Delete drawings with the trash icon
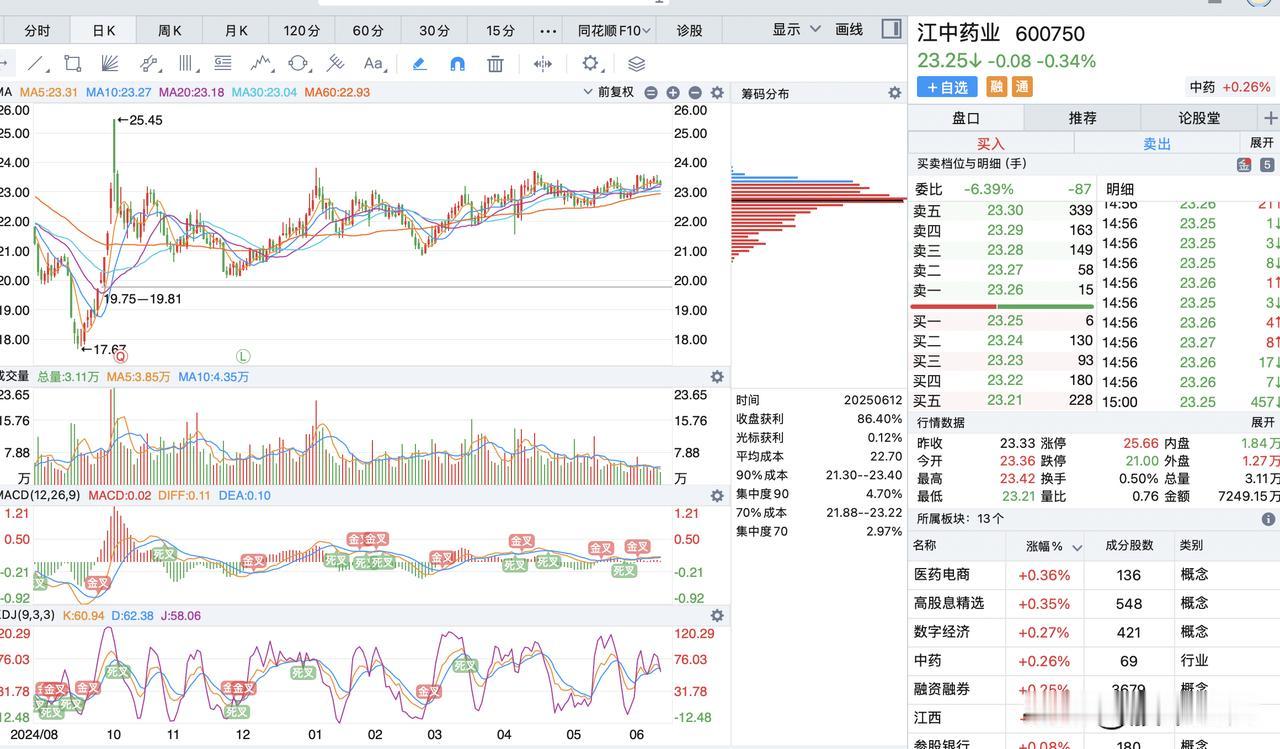 tap(495, 63)
